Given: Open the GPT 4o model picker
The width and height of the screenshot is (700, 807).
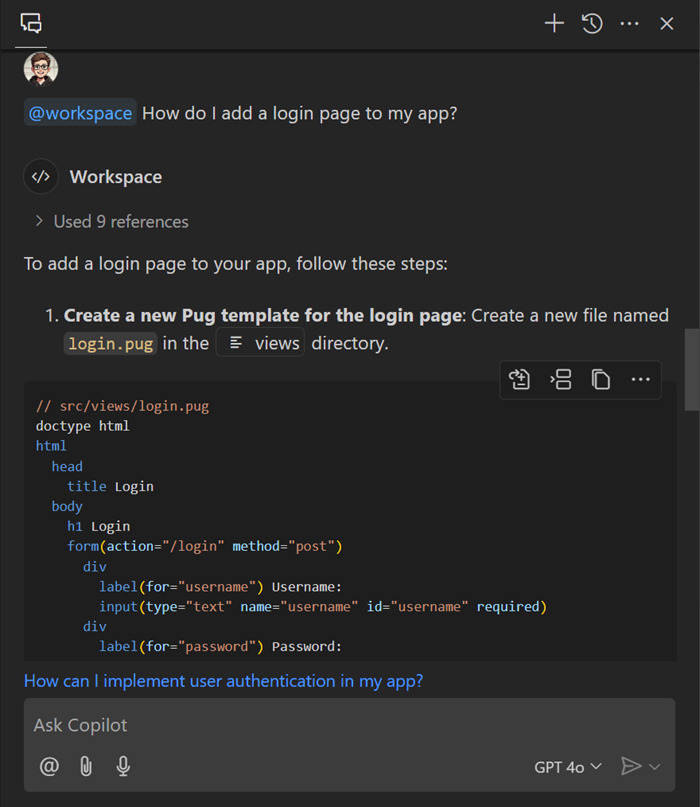Looking at the screenshot, I should click(567, 766).
